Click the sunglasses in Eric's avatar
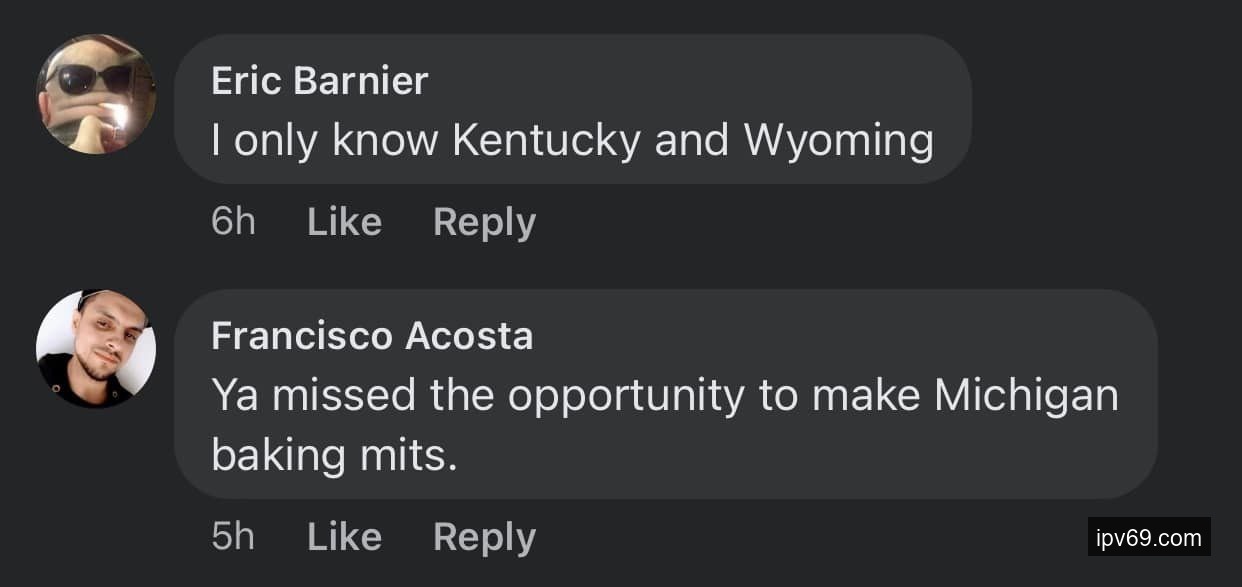The image size is (1242, 587). coord(90,79)
